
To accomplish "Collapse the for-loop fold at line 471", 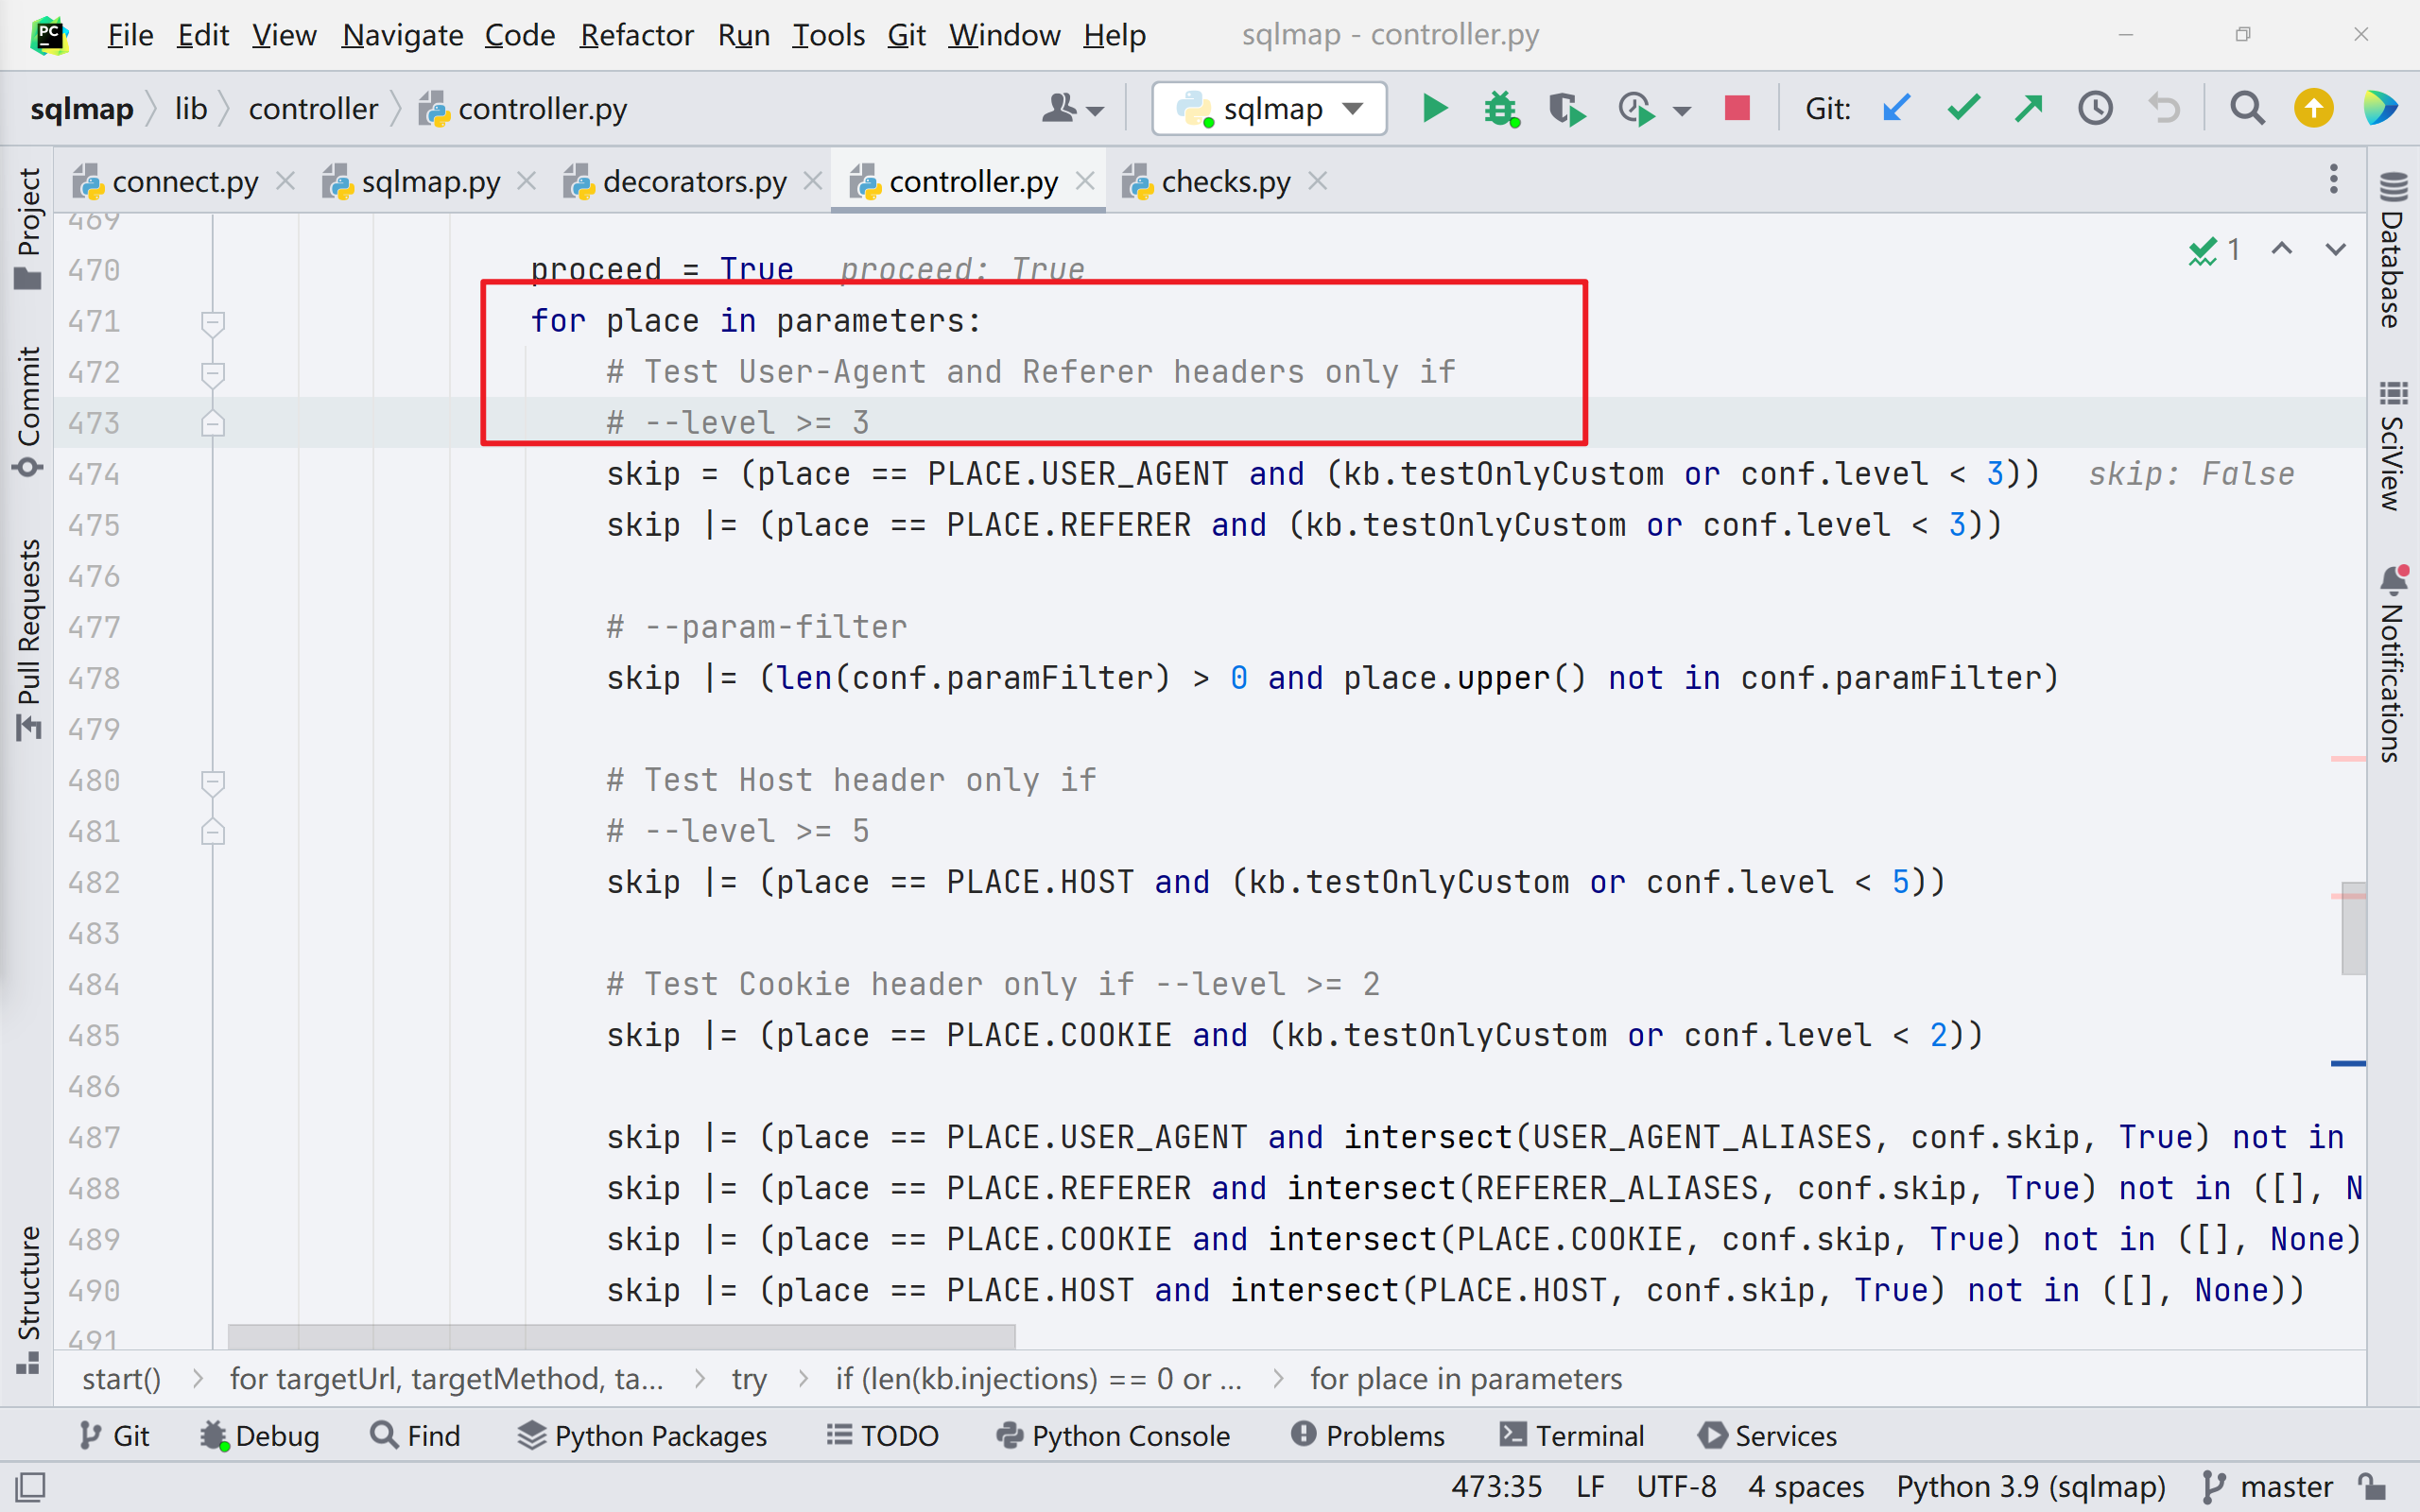I will pos(212,322).
